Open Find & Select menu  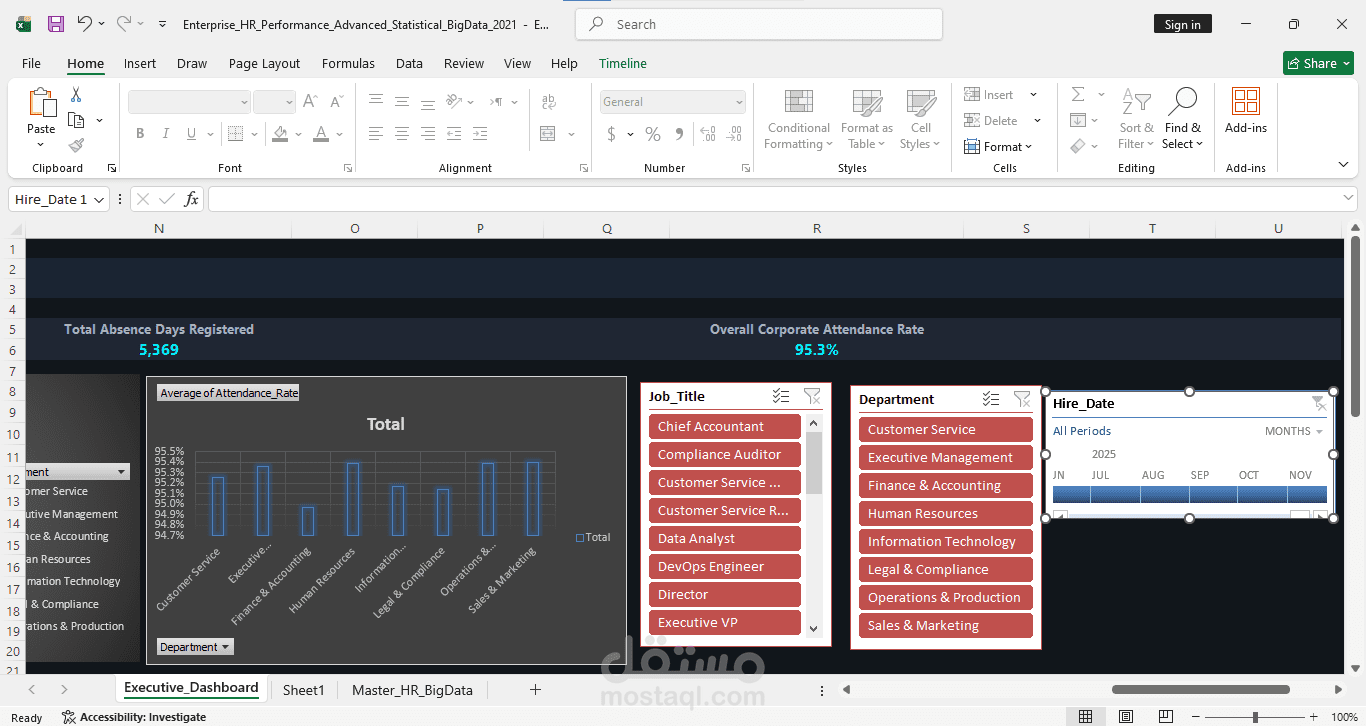click(x=1182, y=119)
